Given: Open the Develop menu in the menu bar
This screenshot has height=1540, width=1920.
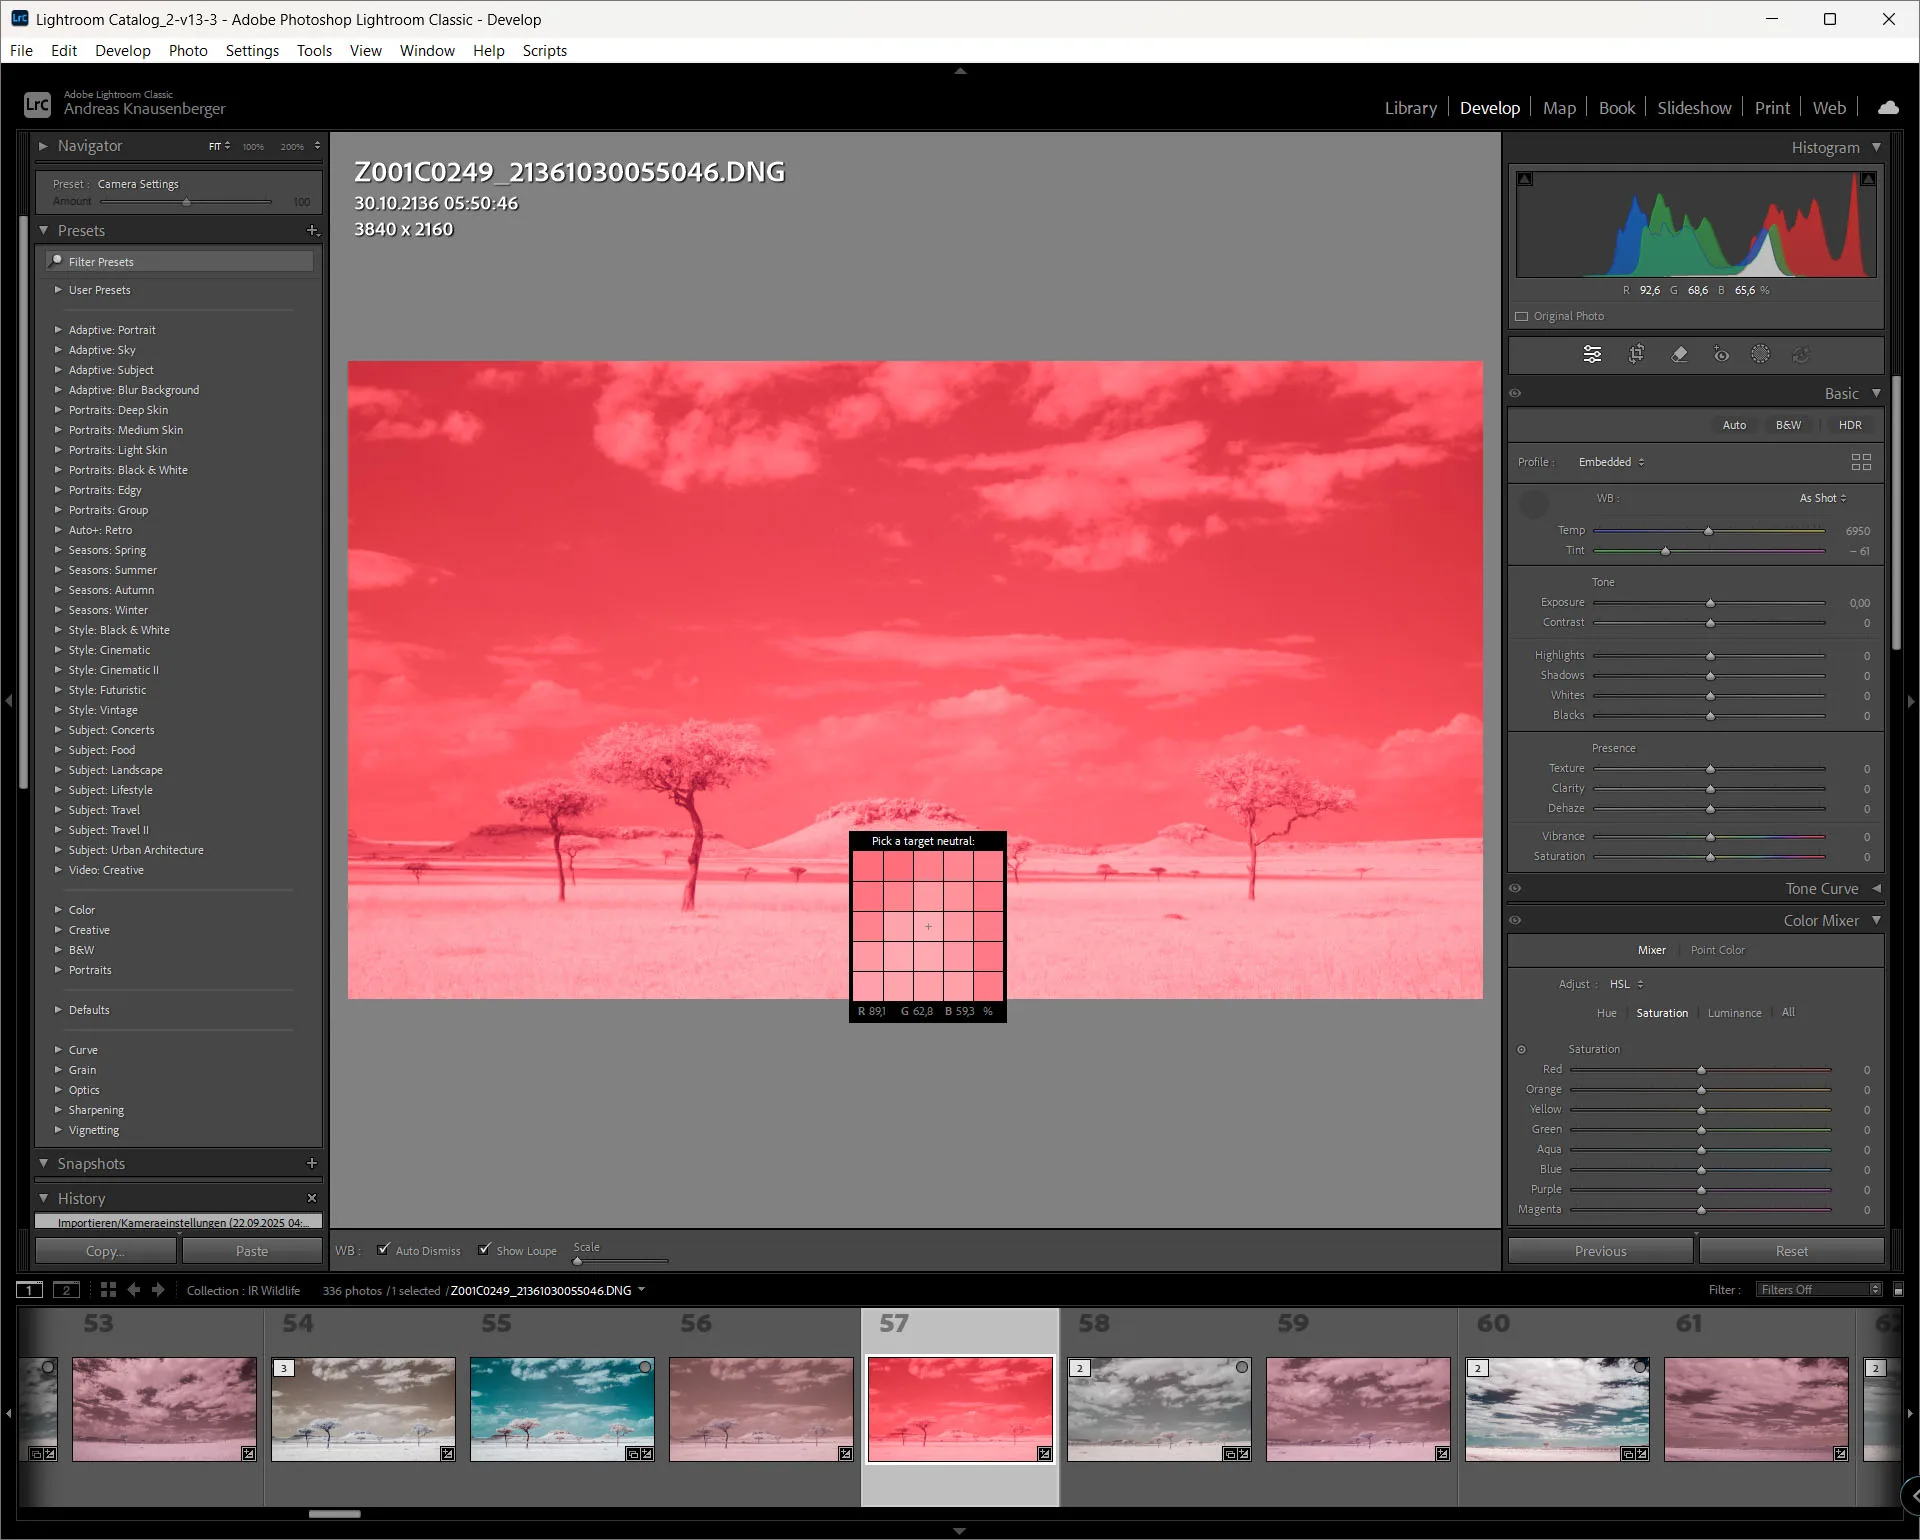Looking at the screenshot, I should point(122,51).
